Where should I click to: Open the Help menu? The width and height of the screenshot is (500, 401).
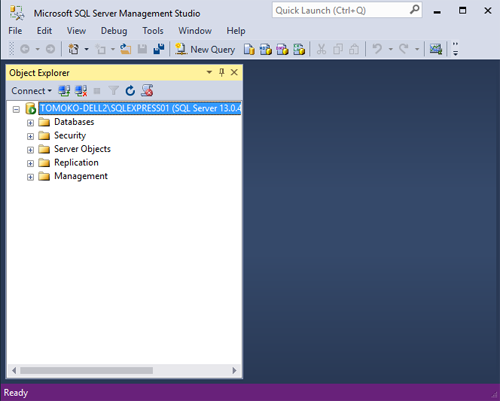[x=236, y=31]
